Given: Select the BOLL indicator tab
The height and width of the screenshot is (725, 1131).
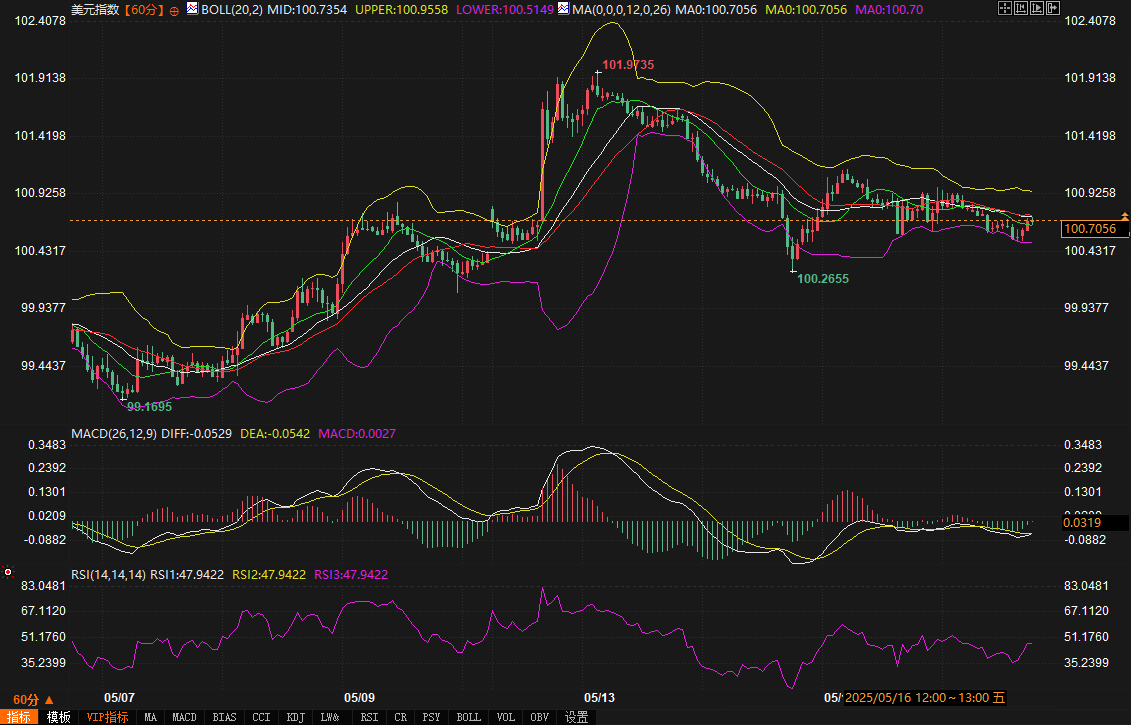Looking at the screenshot, I should click(x=469, y=717).
